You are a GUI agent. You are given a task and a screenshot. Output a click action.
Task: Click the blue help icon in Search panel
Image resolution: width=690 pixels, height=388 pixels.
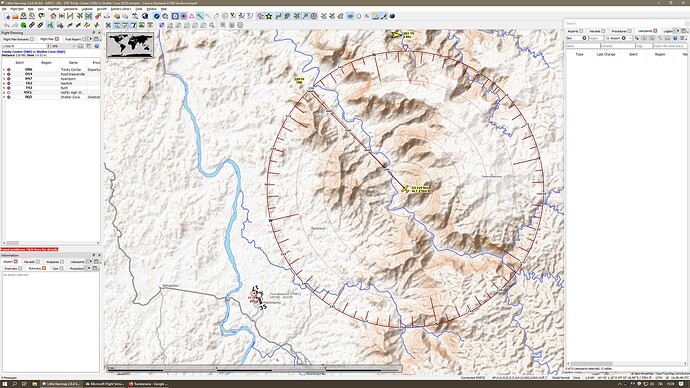pyautogui.click(x=675, y=38)
